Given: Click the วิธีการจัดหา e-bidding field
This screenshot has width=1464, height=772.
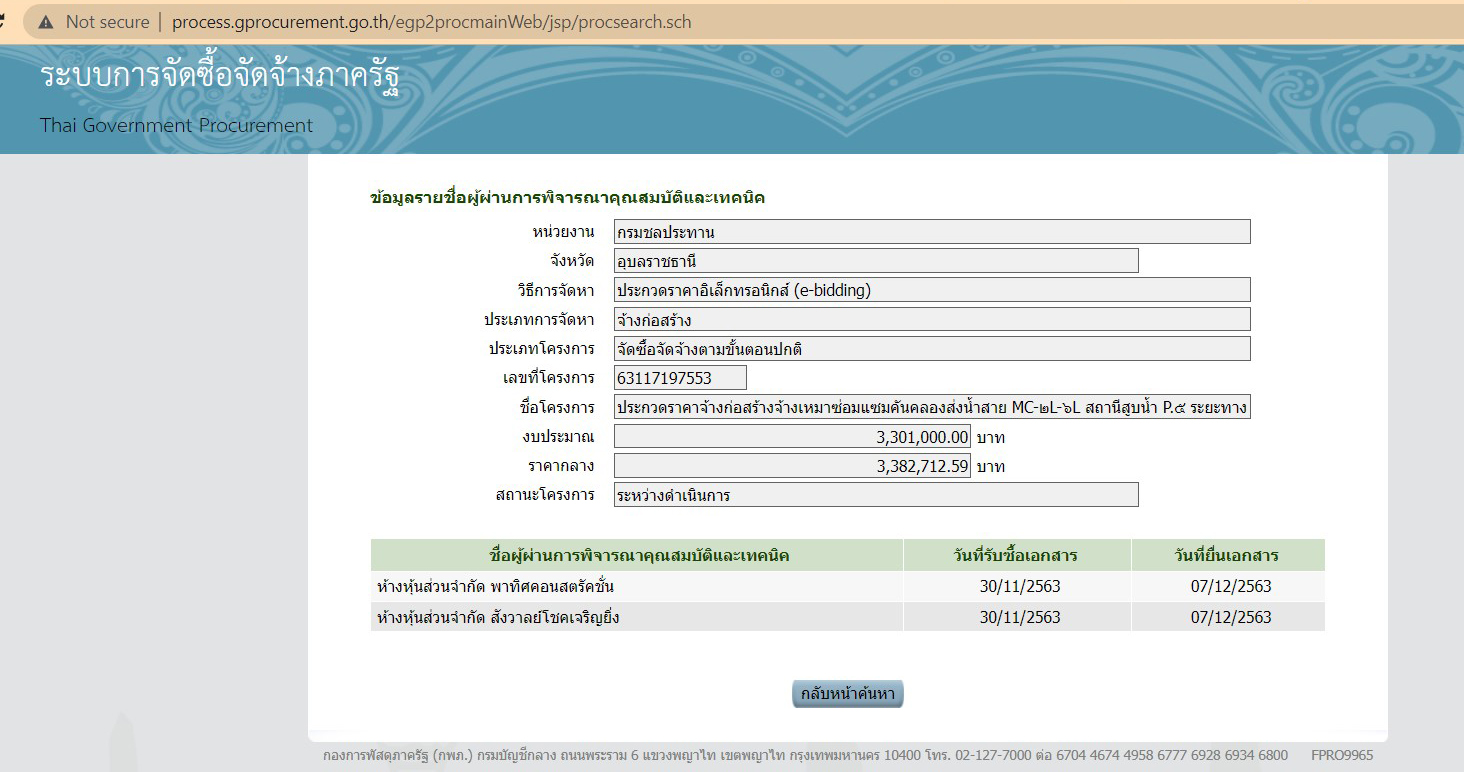Looking at the screenshot, I should 931,290.
